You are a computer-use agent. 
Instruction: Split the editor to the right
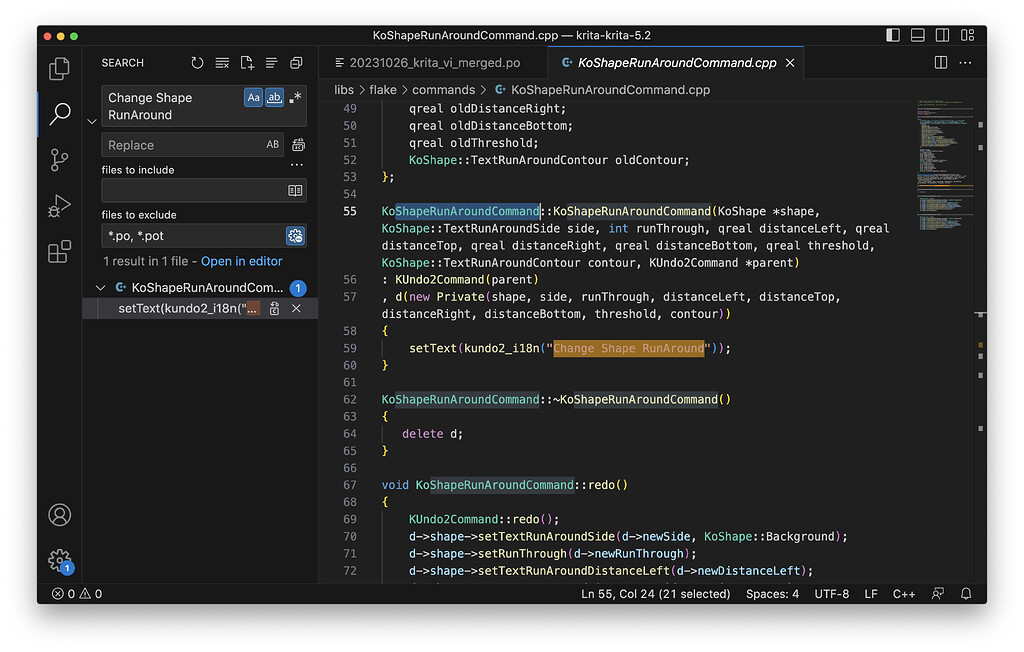pos(940,63)
